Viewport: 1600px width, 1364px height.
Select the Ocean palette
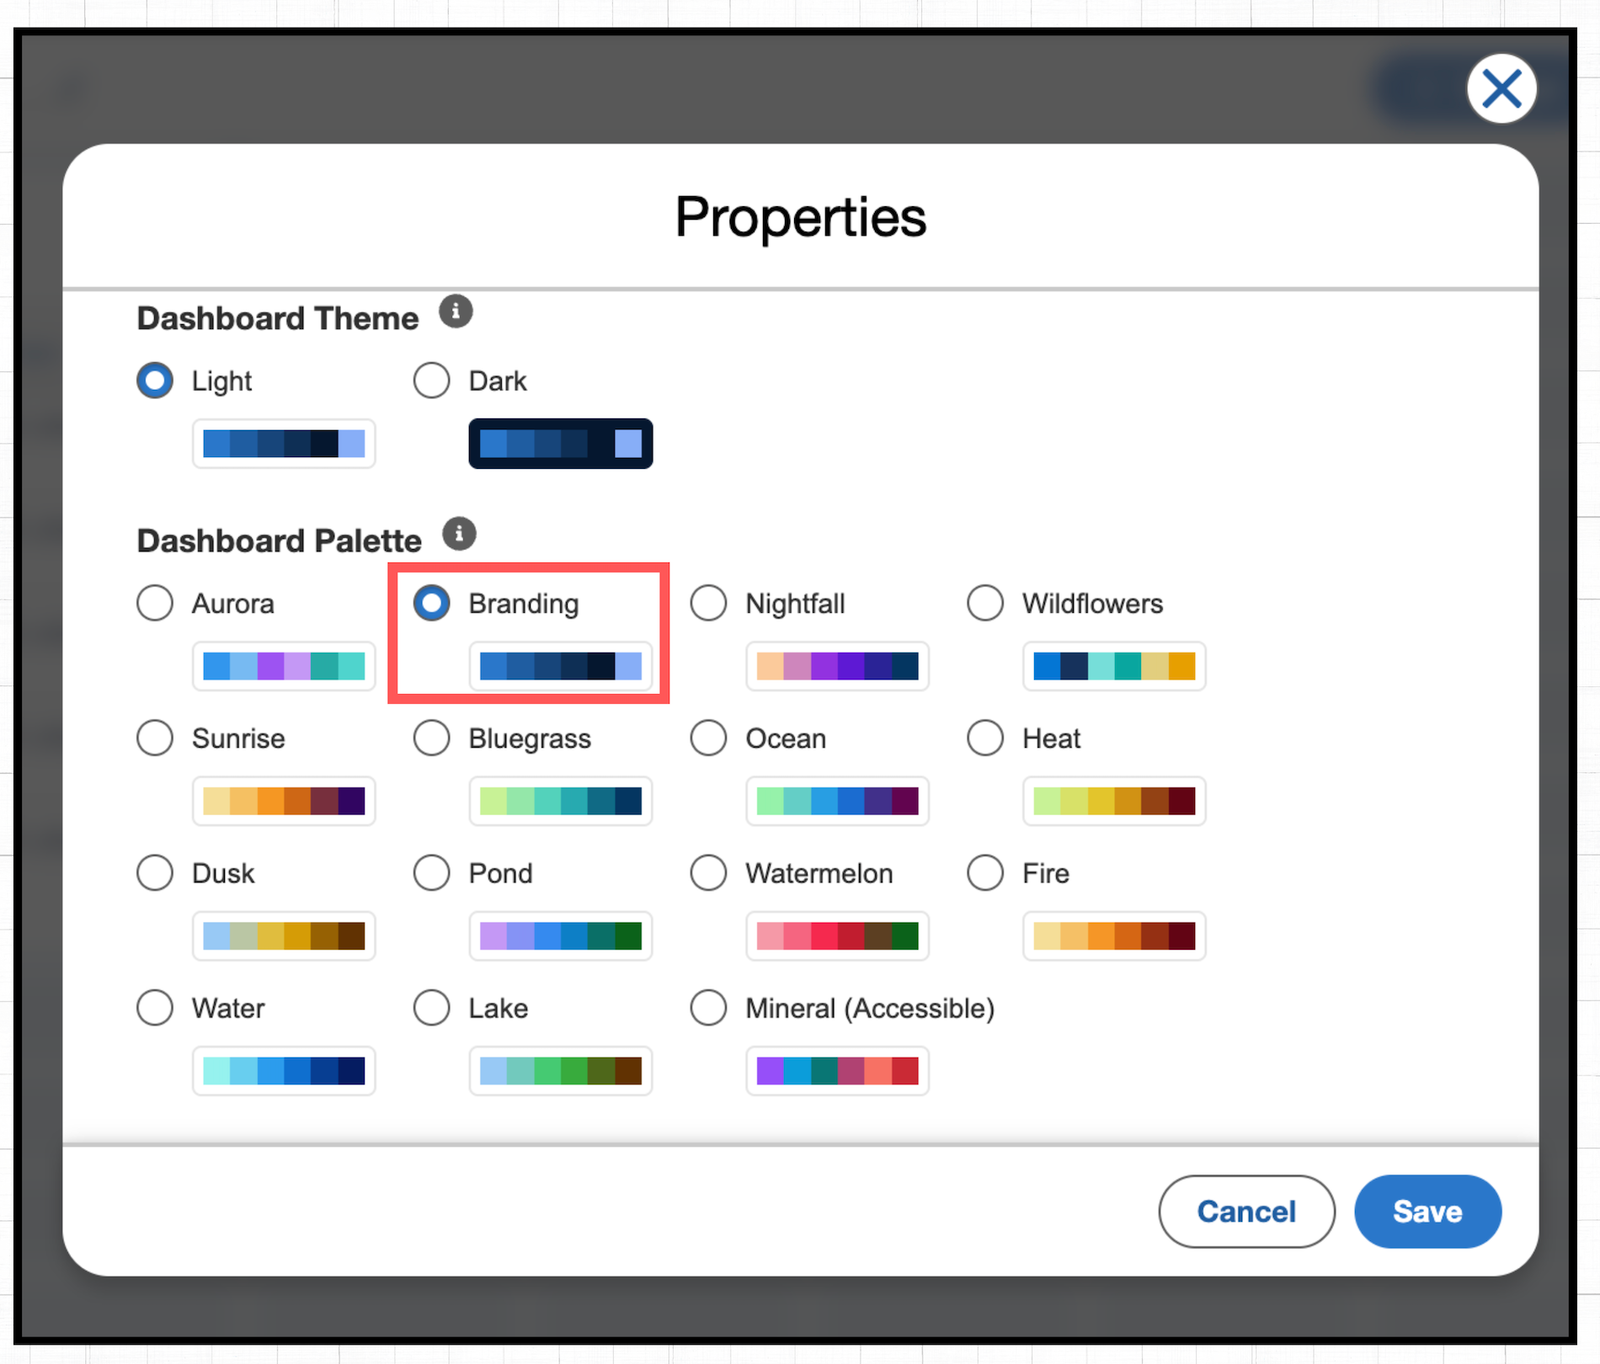click(708, 738)
